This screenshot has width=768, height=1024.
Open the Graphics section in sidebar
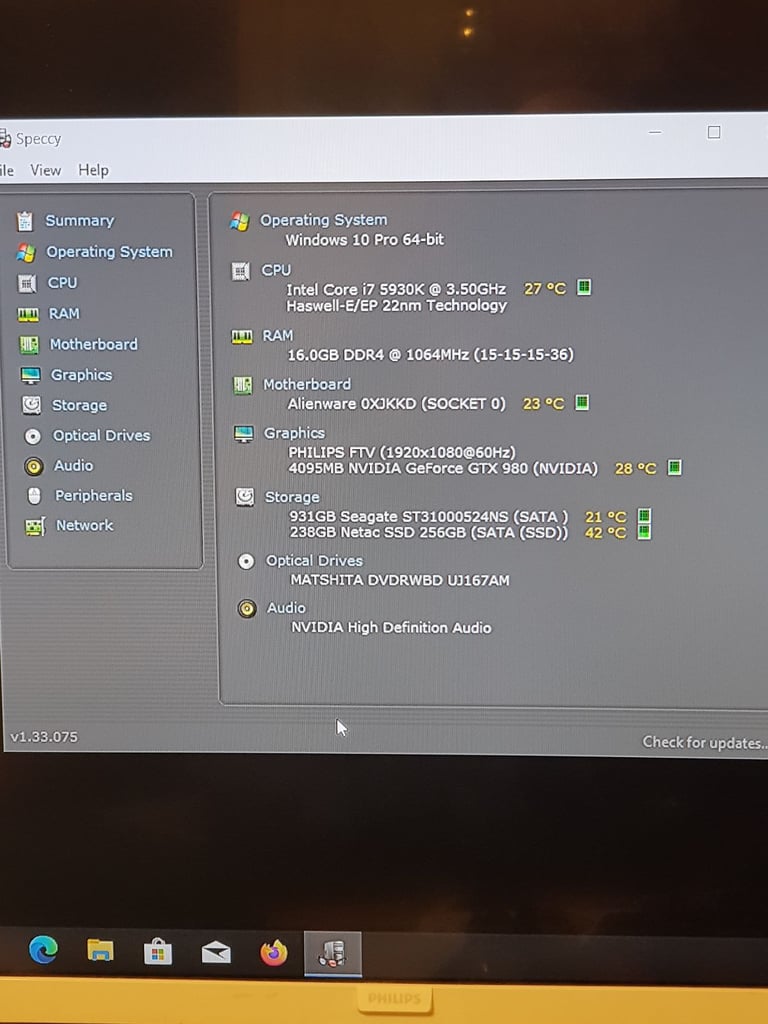tap(82, 375)
